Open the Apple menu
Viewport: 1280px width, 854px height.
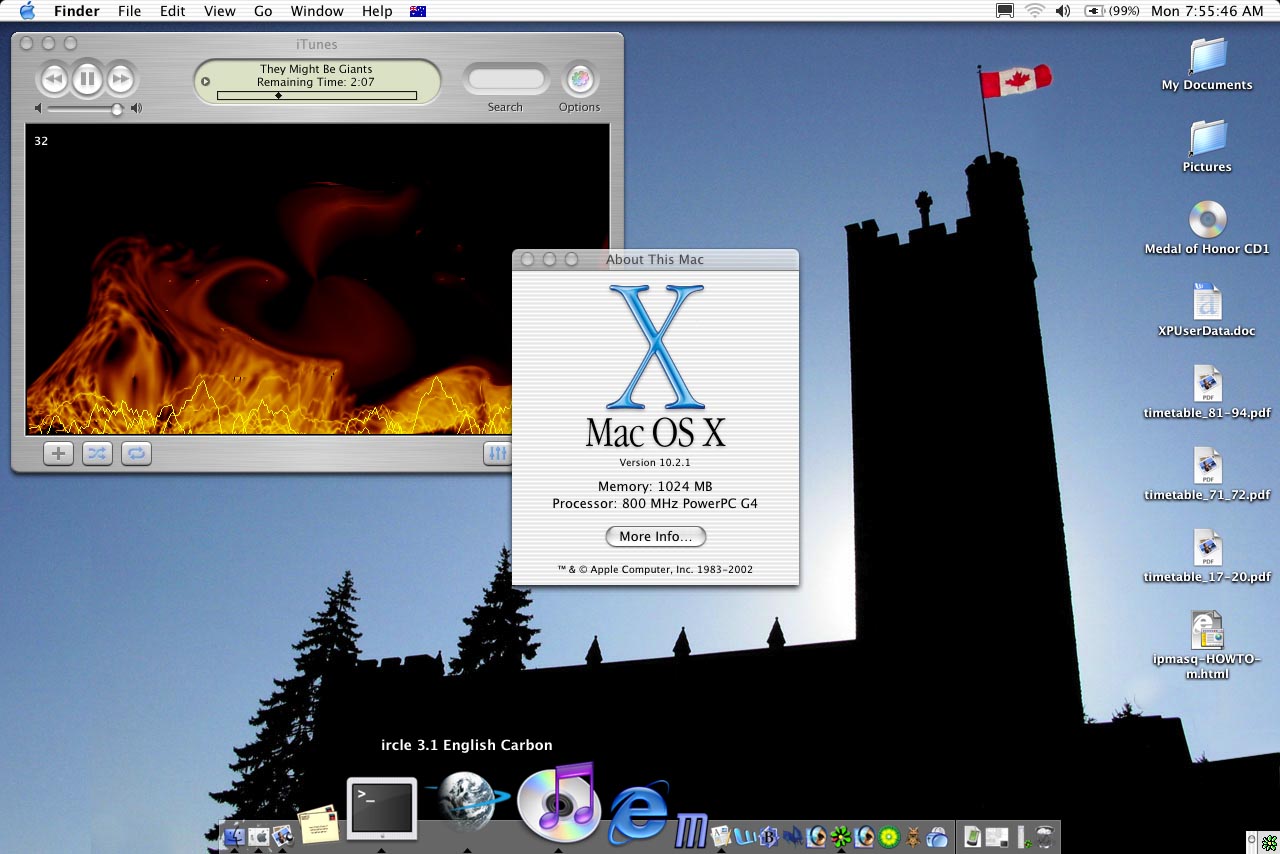pyautogui.click(x=27, y=11)
